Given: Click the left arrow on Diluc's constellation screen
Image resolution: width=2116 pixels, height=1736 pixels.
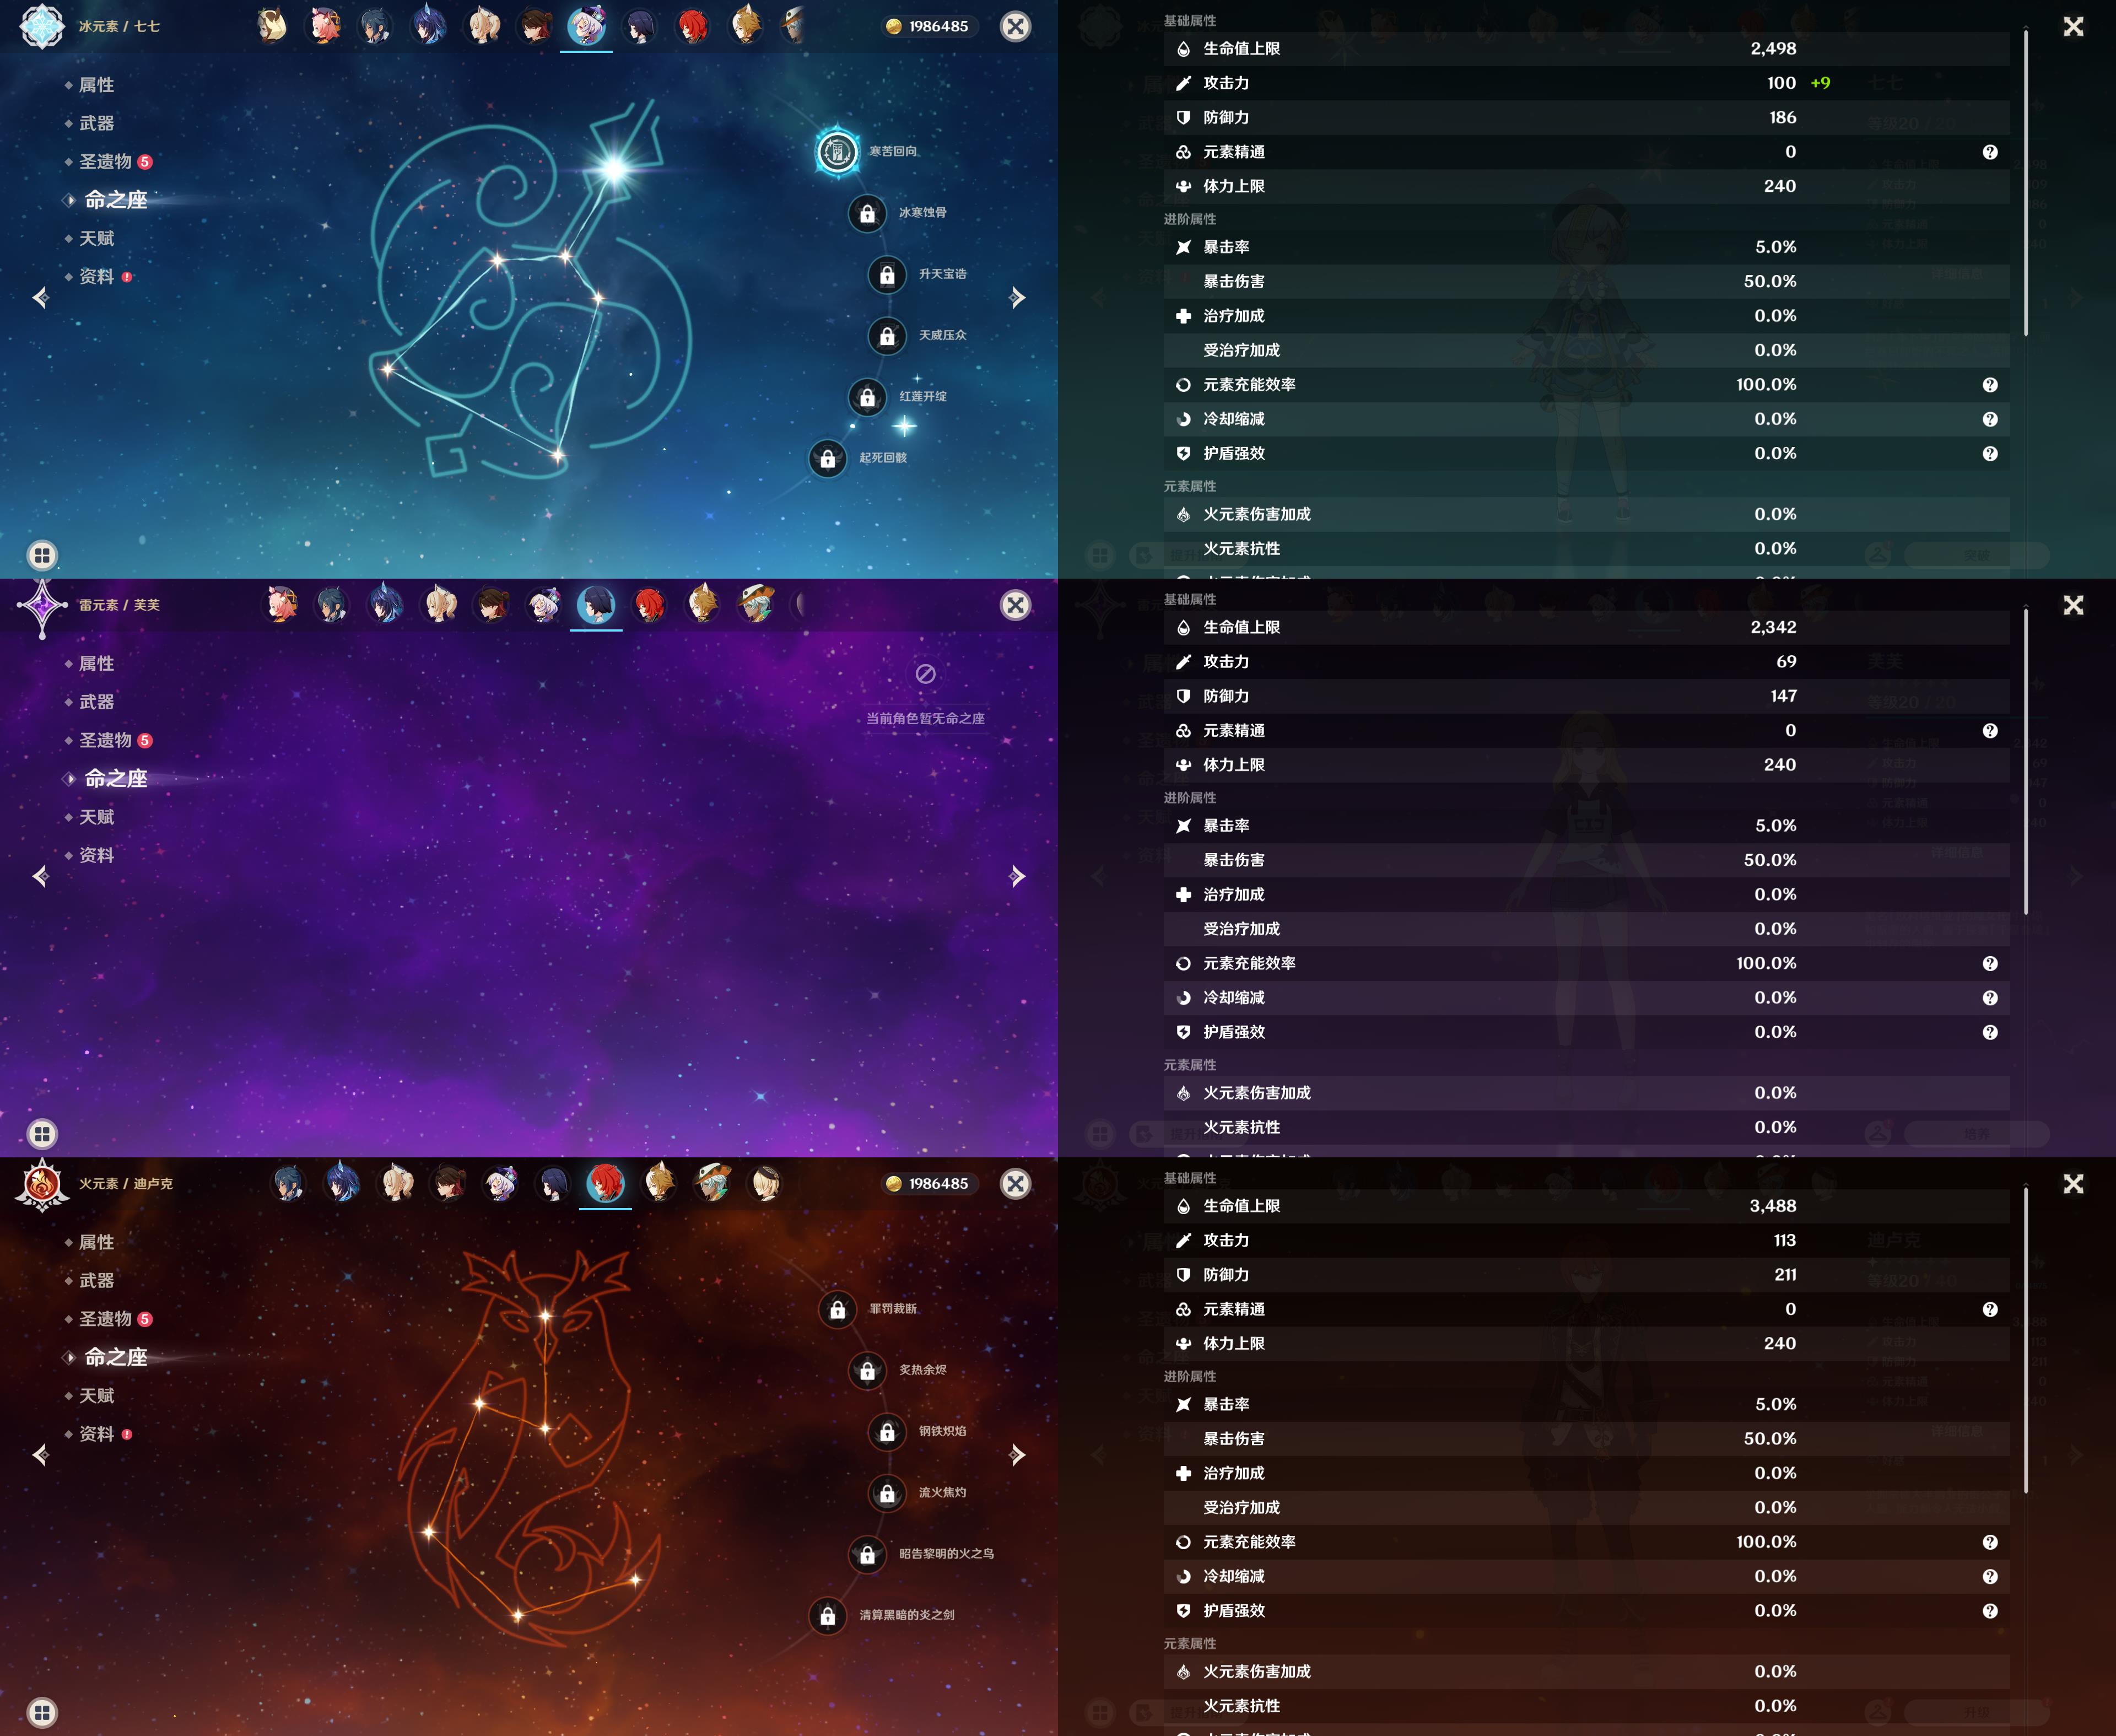Looking at the screenshot, I should tap(41, 1455).
